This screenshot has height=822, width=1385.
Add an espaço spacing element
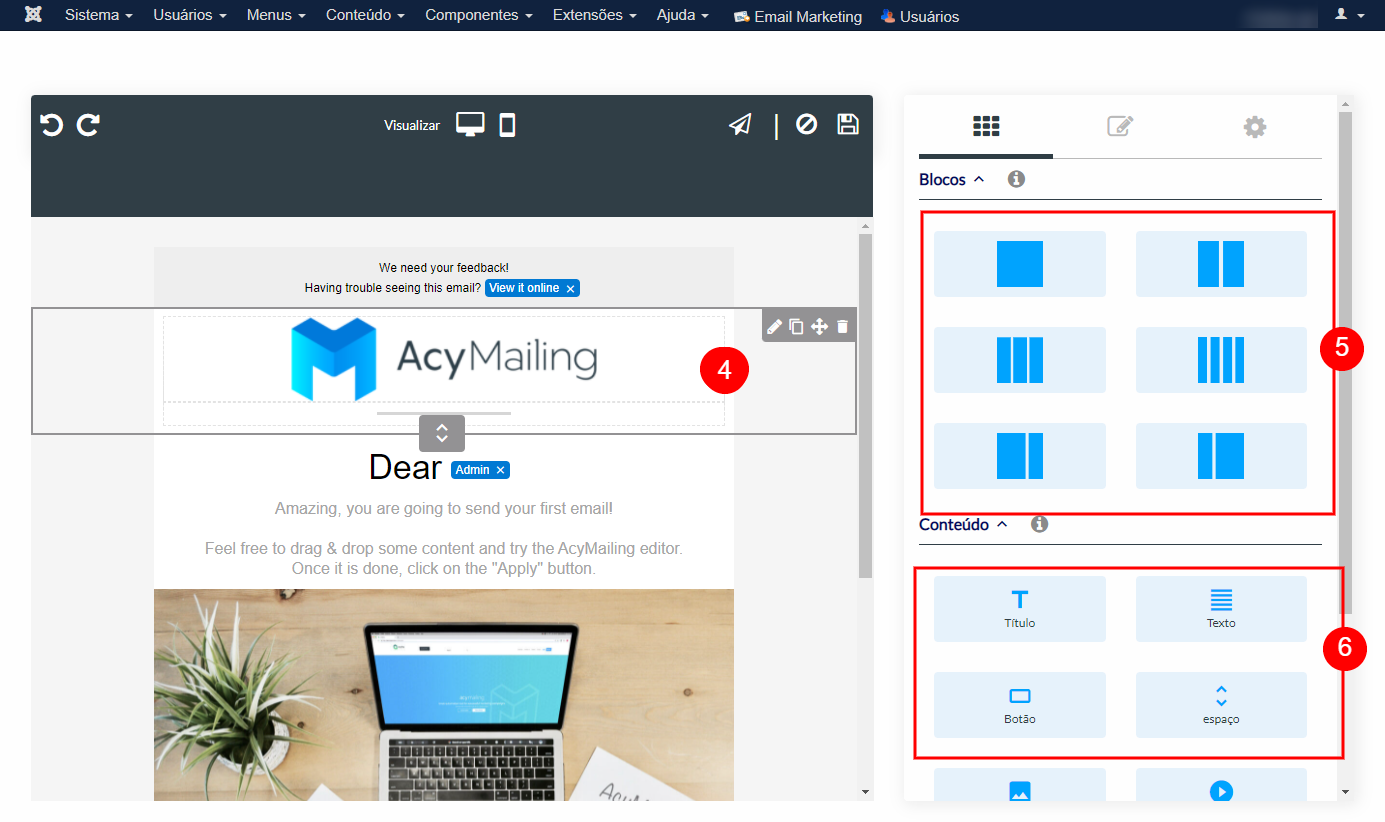coord(1221,704)
